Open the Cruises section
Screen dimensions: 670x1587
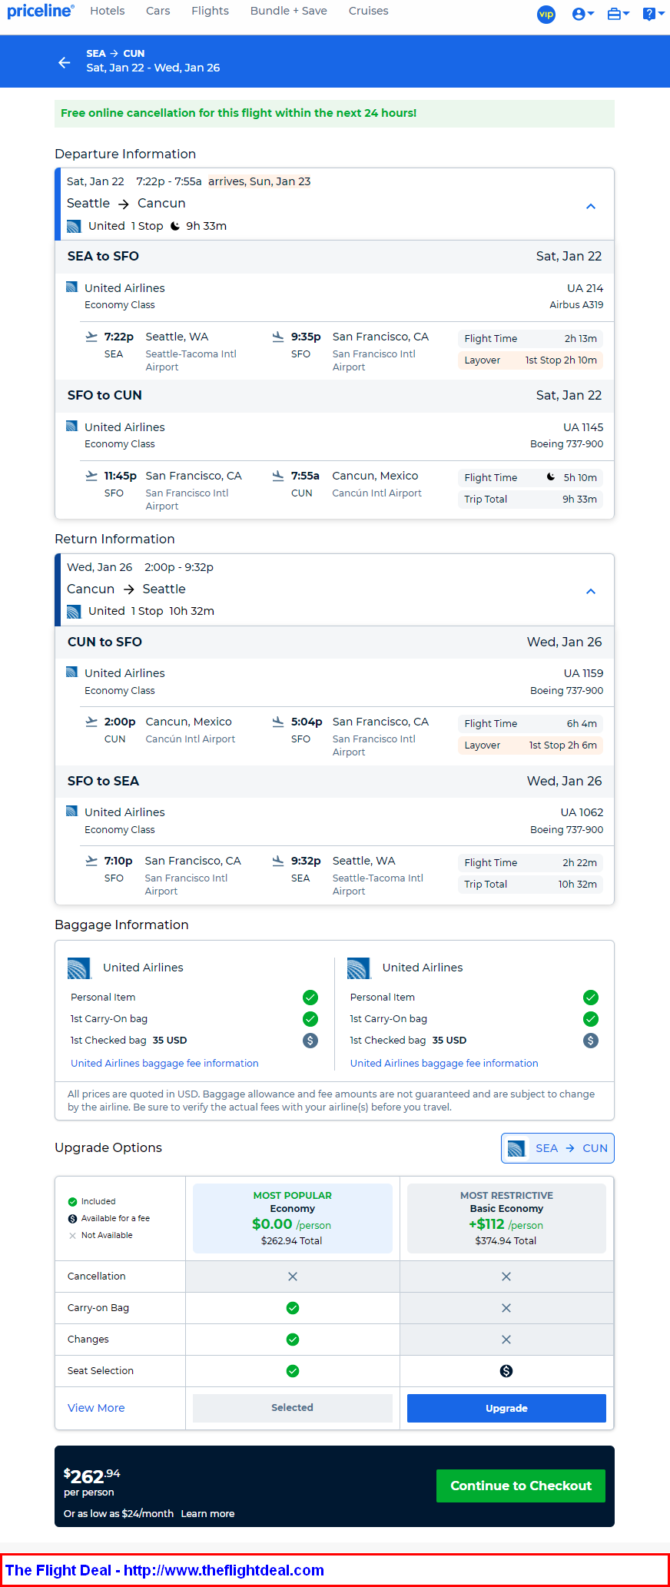click(368, 11)
